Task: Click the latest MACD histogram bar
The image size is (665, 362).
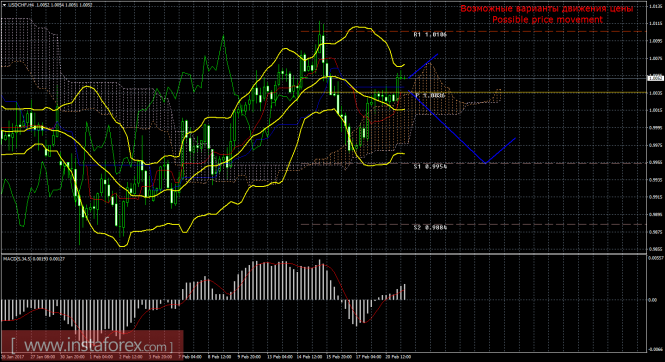Action: [405, 292]
